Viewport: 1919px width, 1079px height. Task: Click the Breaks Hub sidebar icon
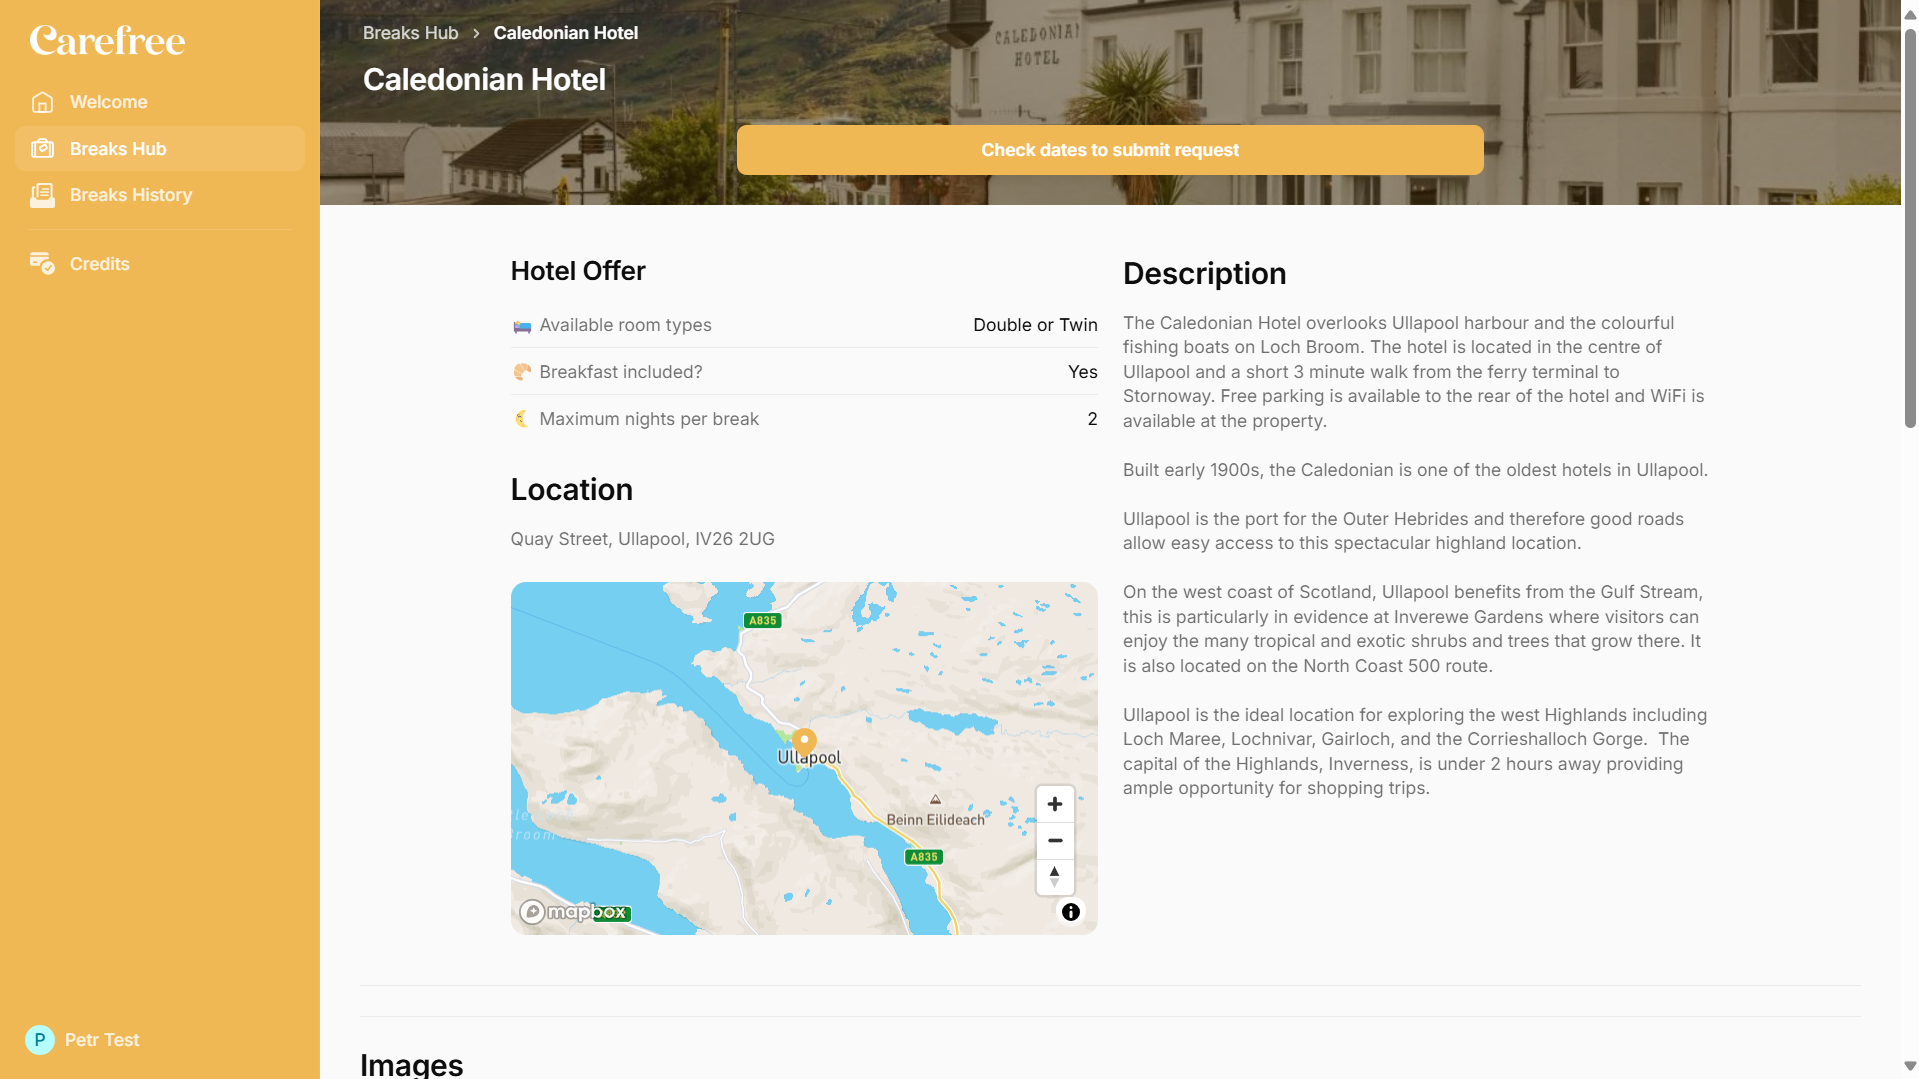tap(42, 149)
